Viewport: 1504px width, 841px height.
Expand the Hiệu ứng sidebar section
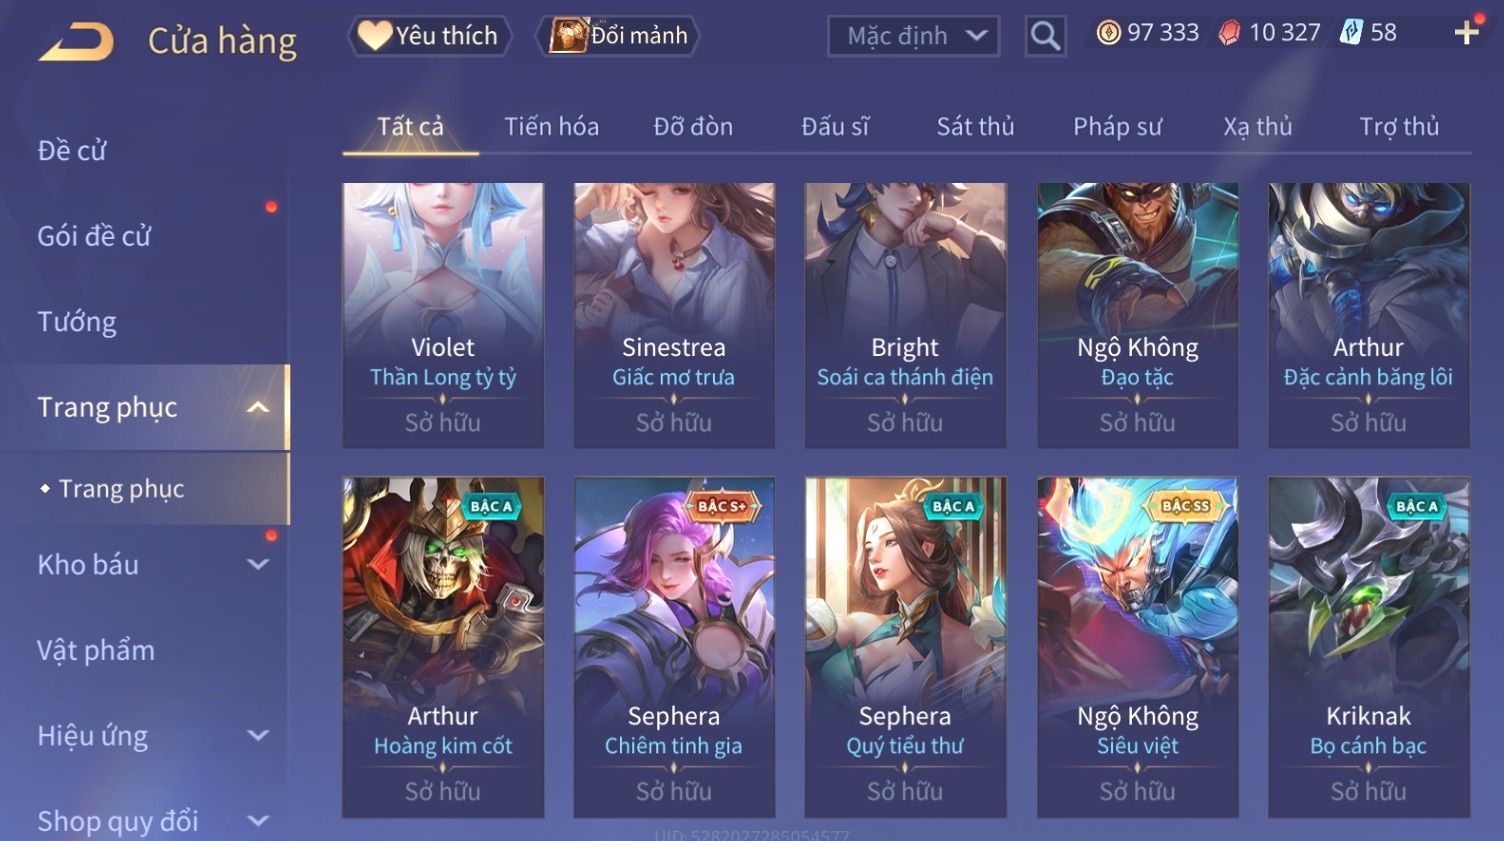pos(258,735)
